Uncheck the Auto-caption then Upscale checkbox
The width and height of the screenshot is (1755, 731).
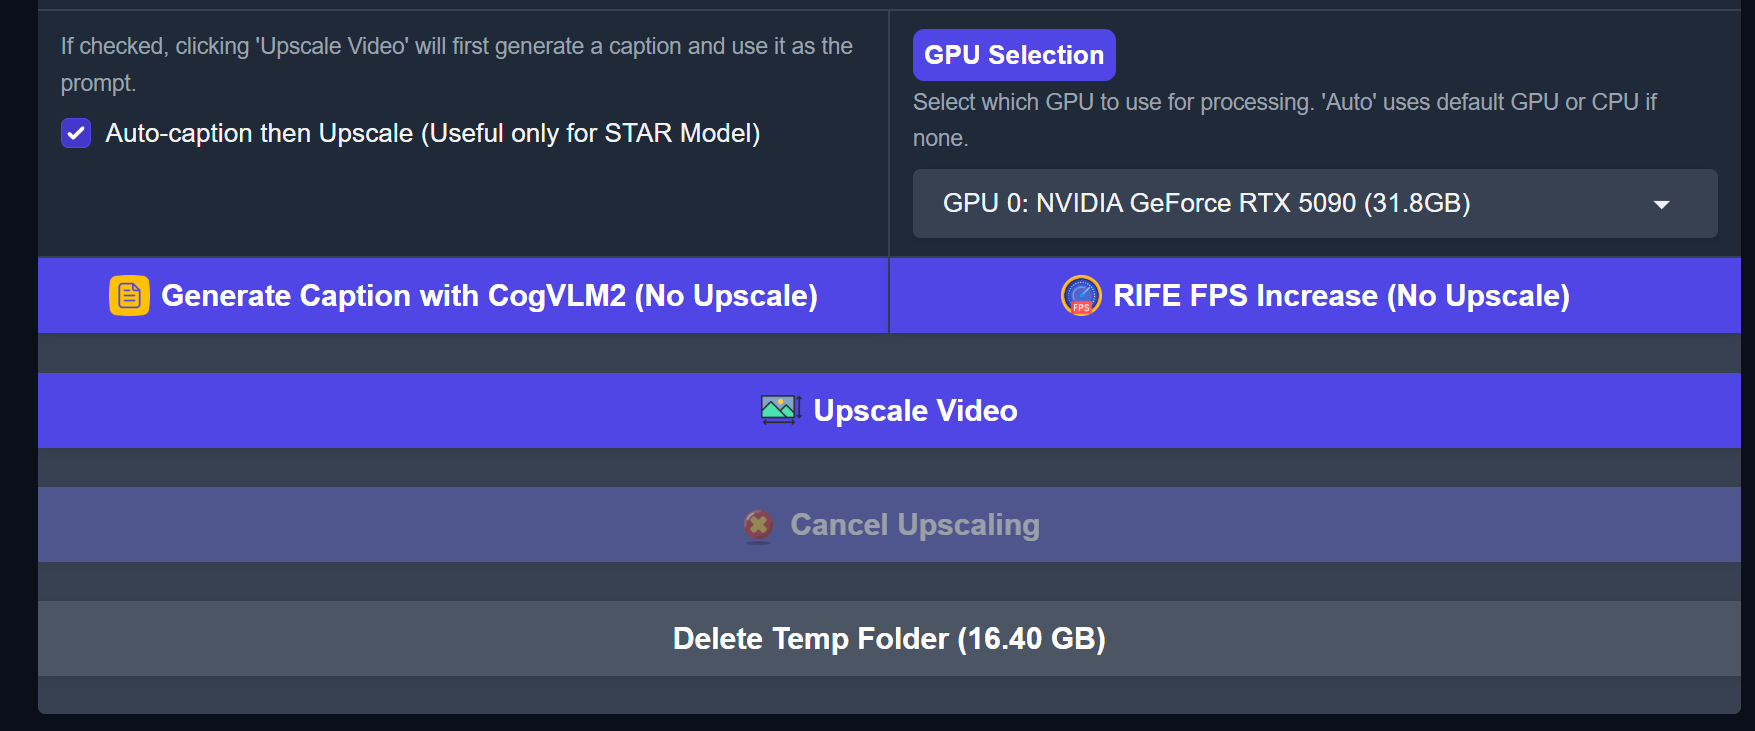[x=76, y=133]
